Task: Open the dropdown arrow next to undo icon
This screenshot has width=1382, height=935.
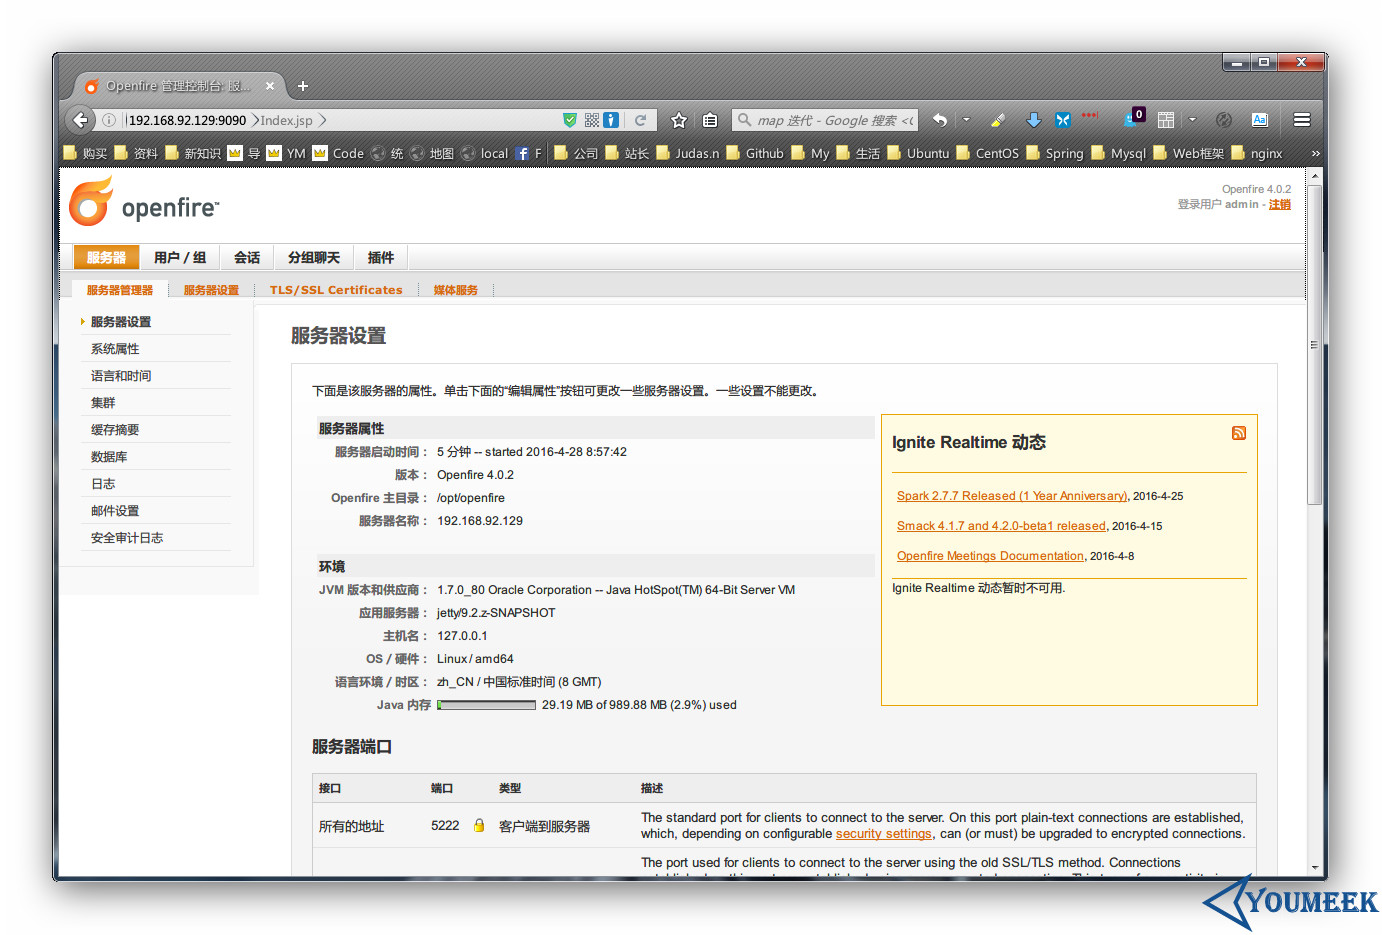Action: 966,120
